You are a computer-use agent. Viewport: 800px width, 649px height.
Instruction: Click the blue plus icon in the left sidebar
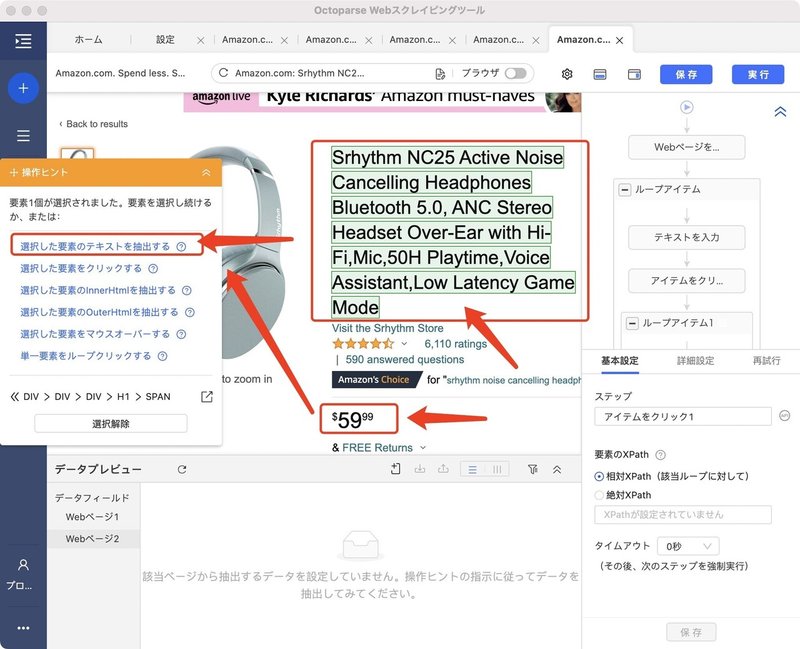click(23, 88)
